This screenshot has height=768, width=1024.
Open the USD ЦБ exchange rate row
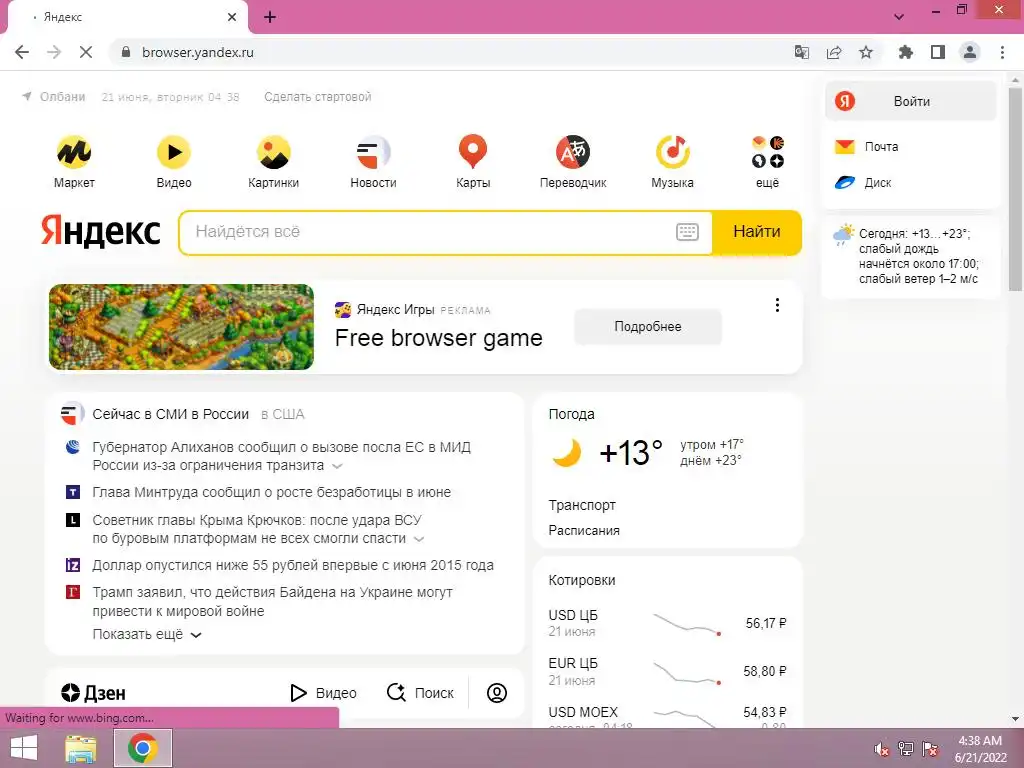pyautogui.click(x=667, y=623)
